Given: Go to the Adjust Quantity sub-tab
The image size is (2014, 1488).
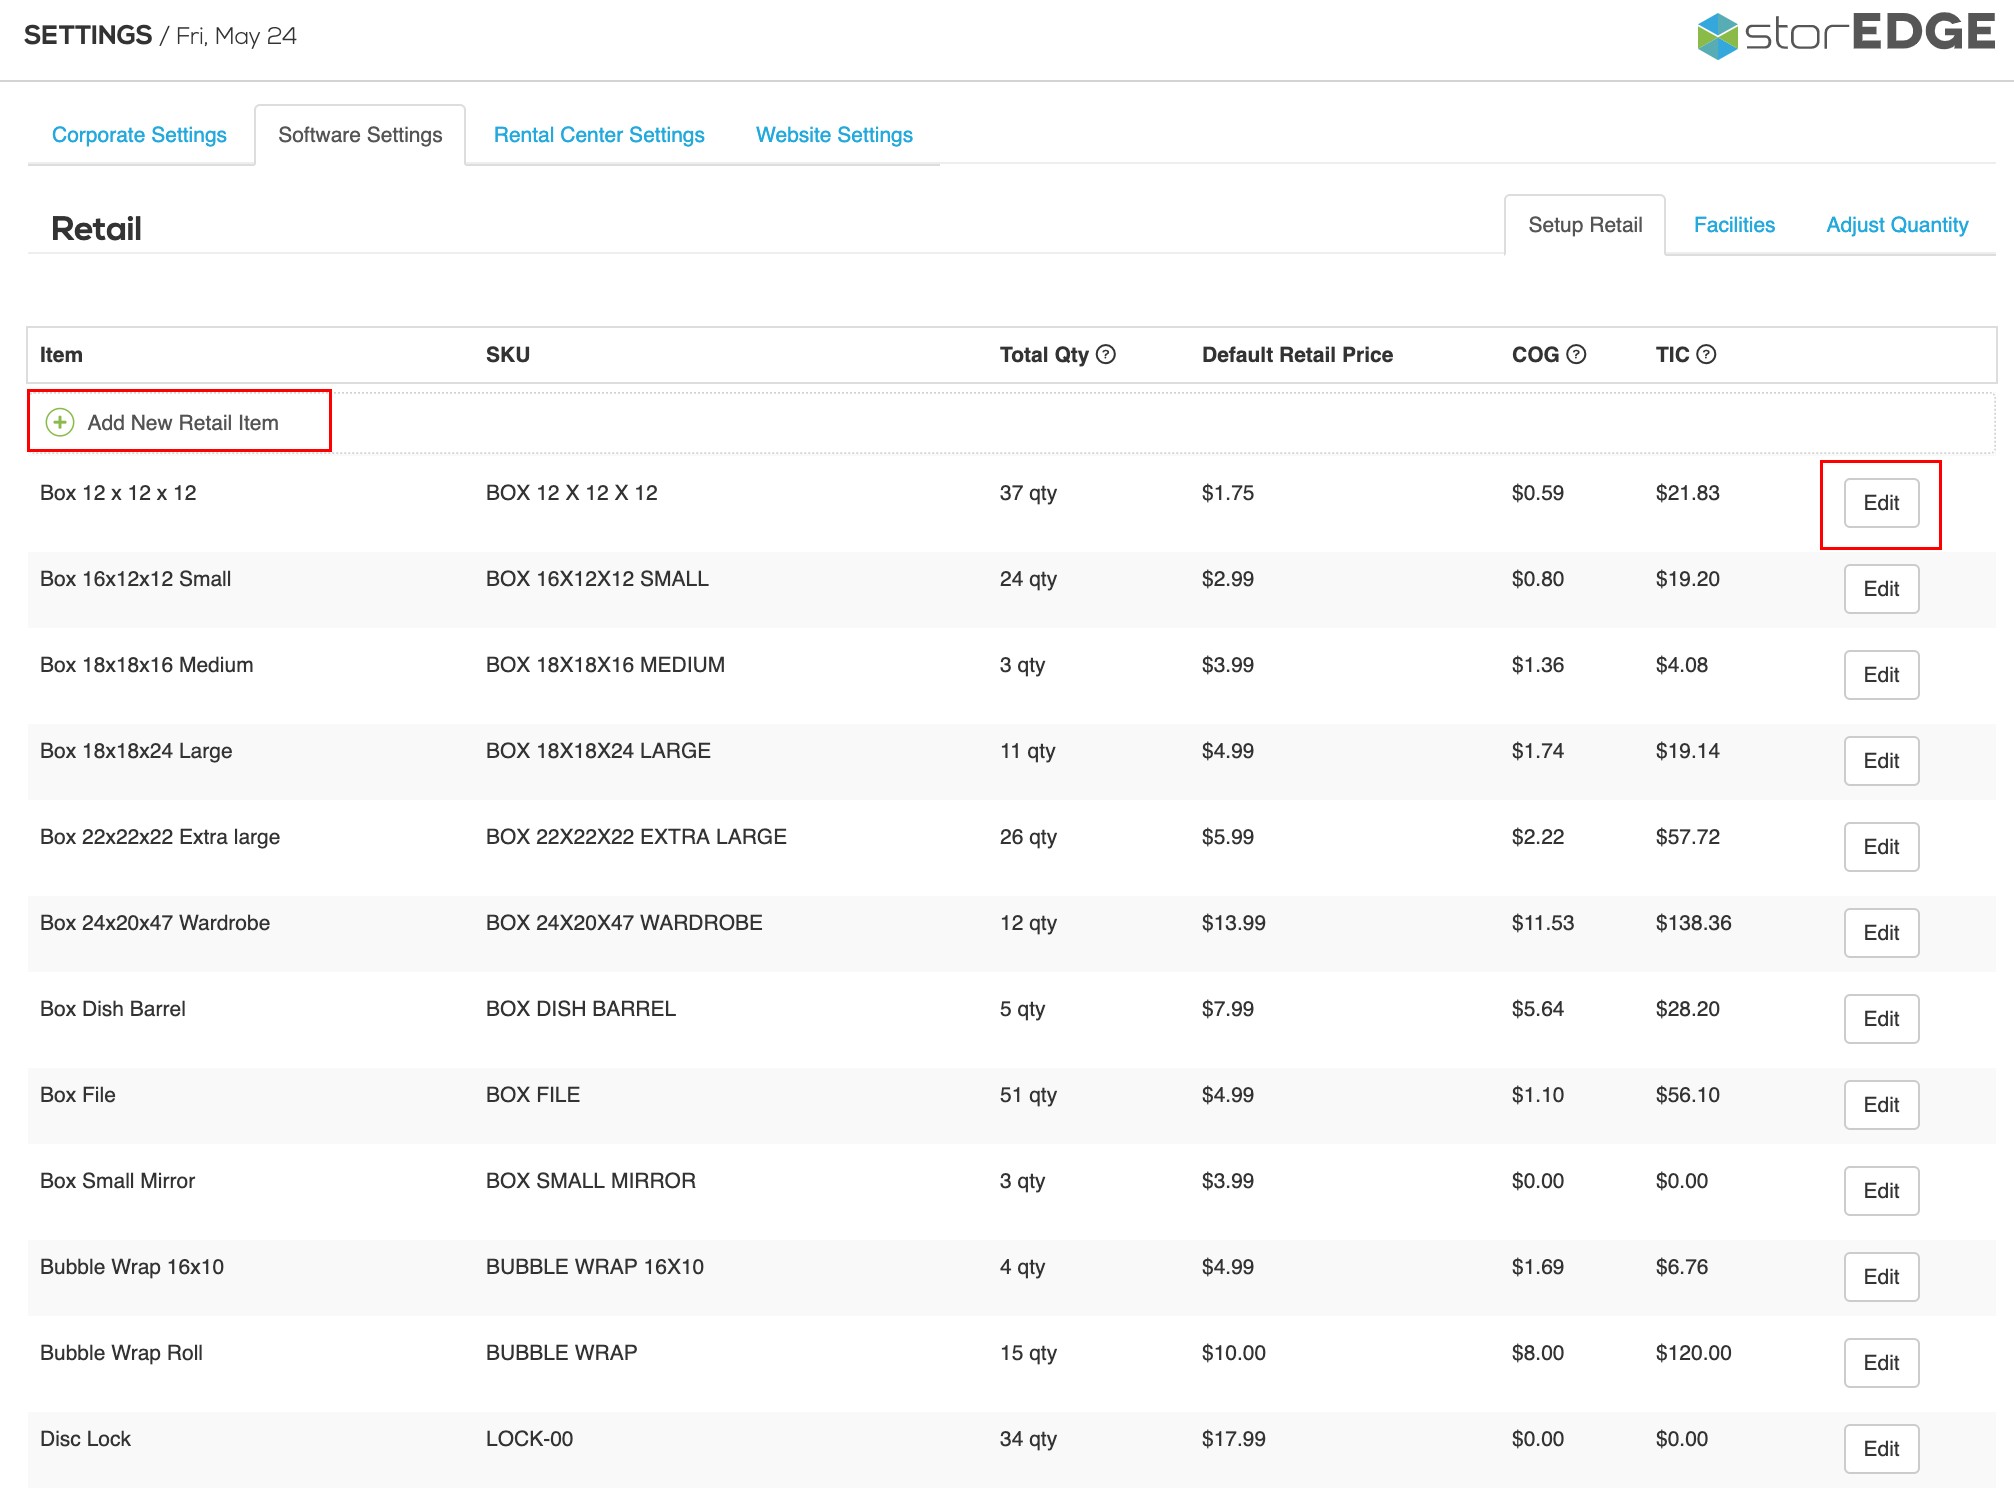Looking at the screenshot, I should pyautogui.click(x=1897, y=225).
